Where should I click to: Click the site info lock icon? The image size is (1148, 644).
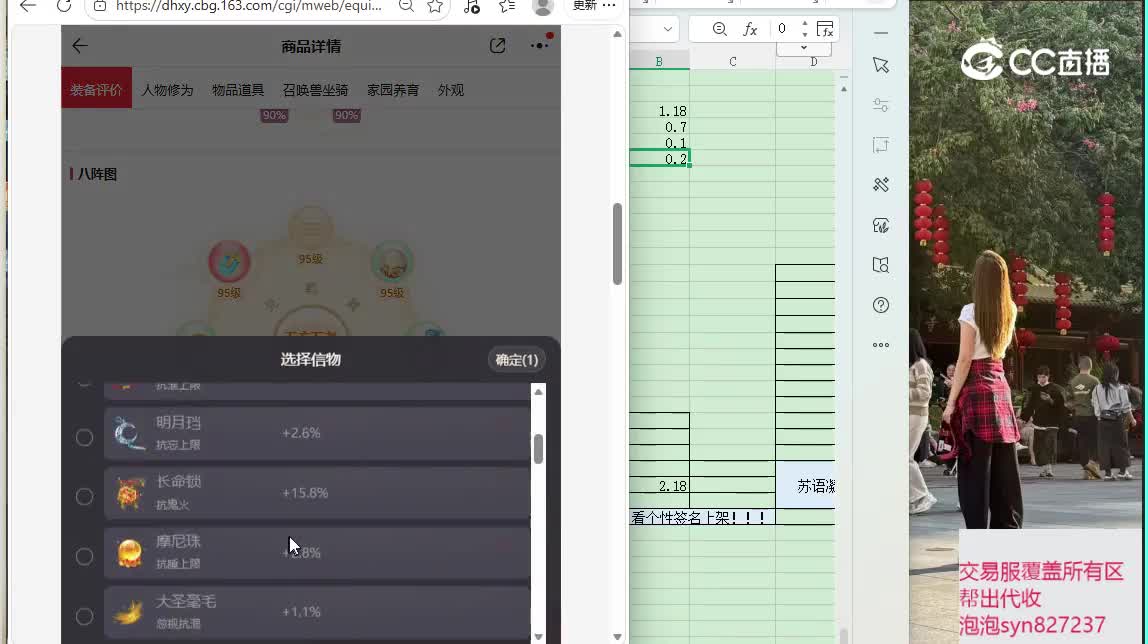[x=100, y=7]
